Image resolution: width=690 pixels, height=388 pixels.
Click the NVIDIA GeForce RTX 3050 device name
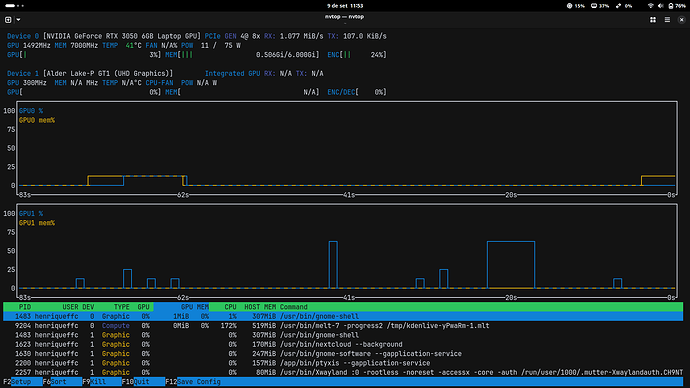click(x=121, y=37)
